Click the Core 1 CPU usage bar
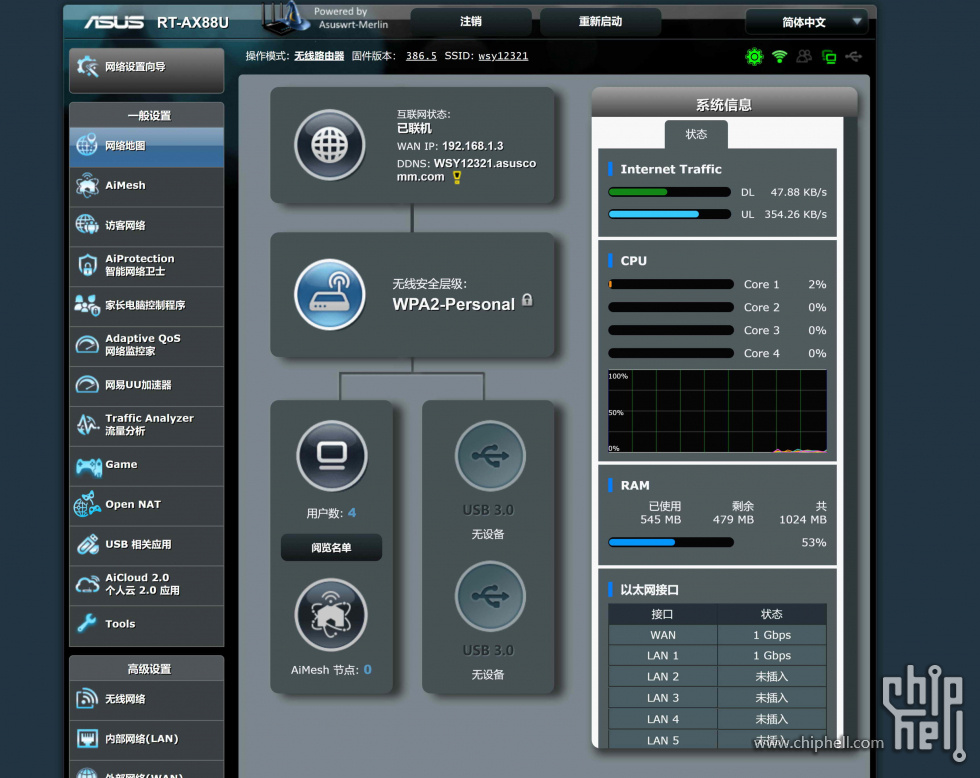 pos(671,284)
